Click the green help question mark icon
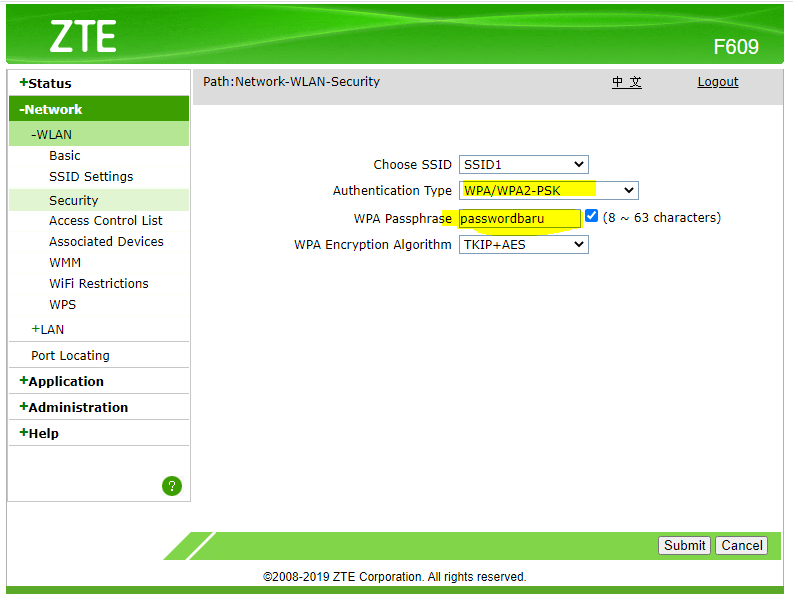 172,486
